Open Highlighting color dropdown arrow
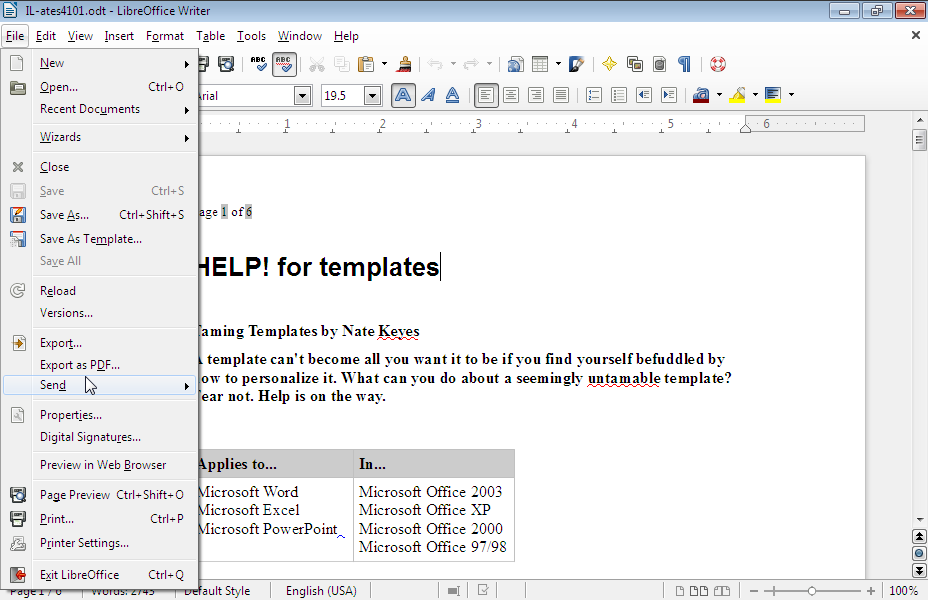This screenshot has height=600, width=928. [755, 95]
